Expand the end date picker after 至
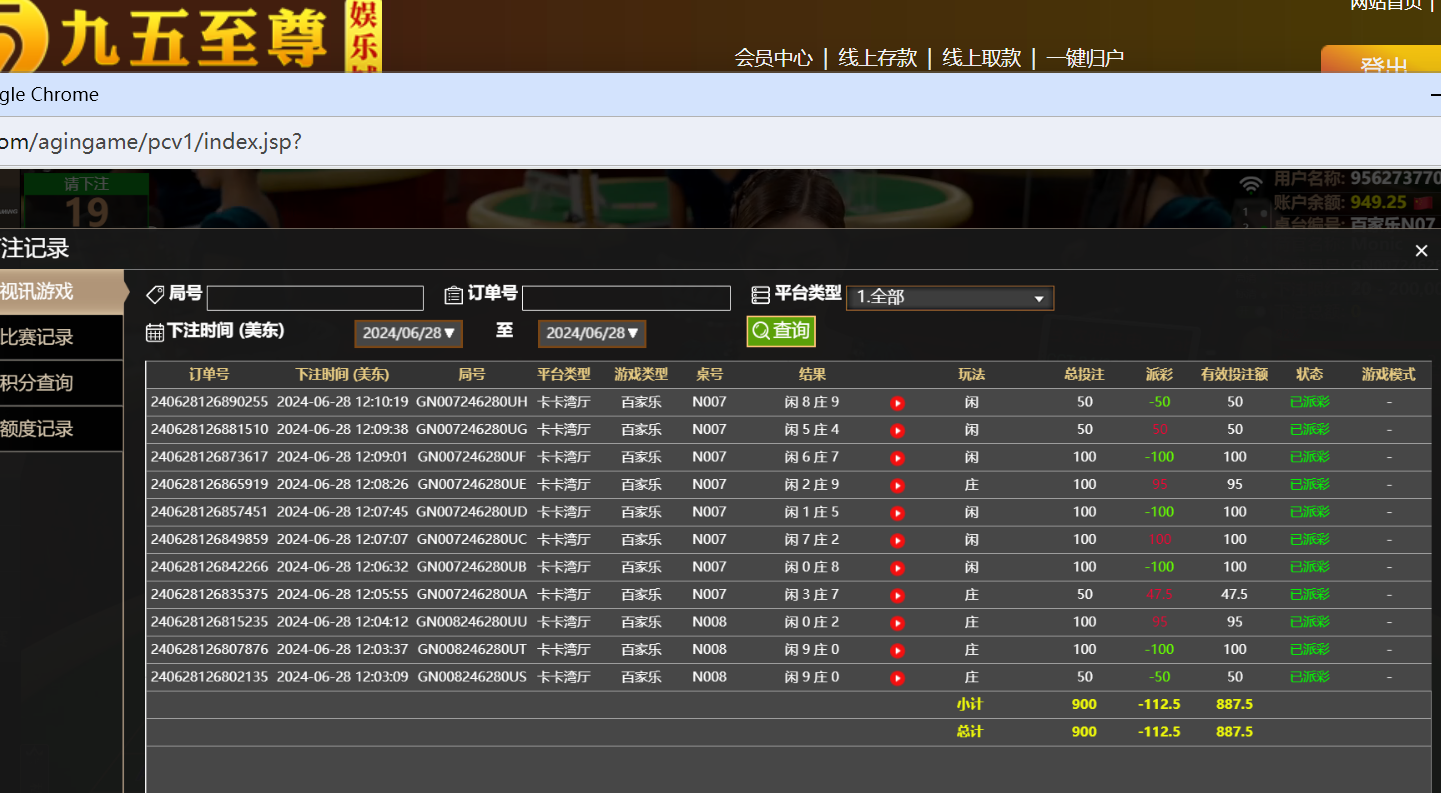The height and width of the screenshot is (793, 1441). click(x=592, y=333)
